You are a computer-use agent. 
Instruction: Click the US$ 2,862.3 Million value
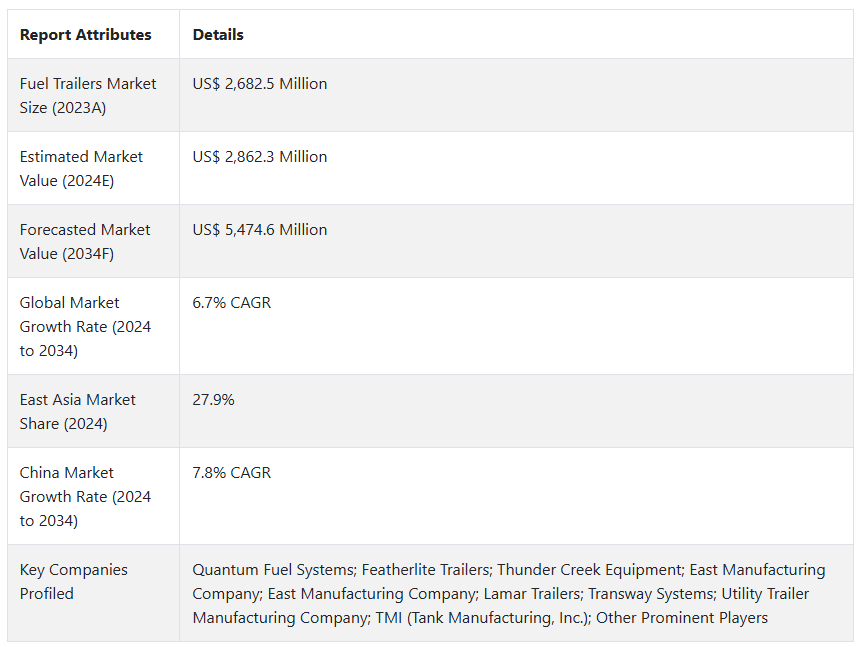[x=260, y=157]
